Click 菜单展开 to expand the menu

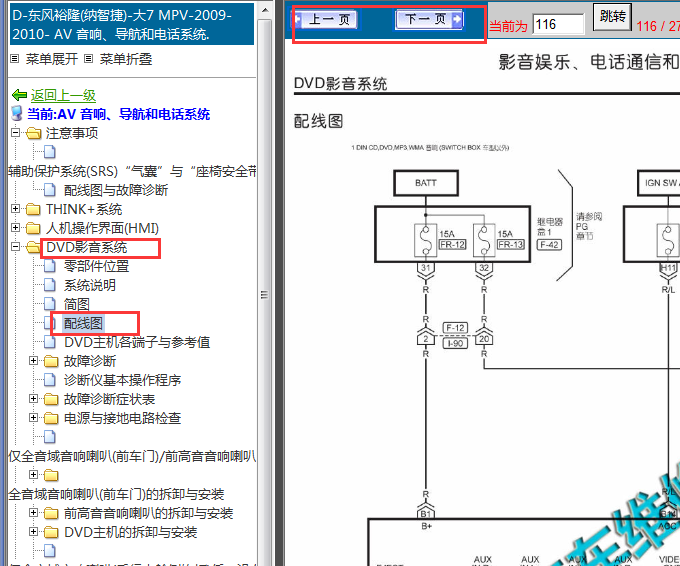[x=52, y=59]
